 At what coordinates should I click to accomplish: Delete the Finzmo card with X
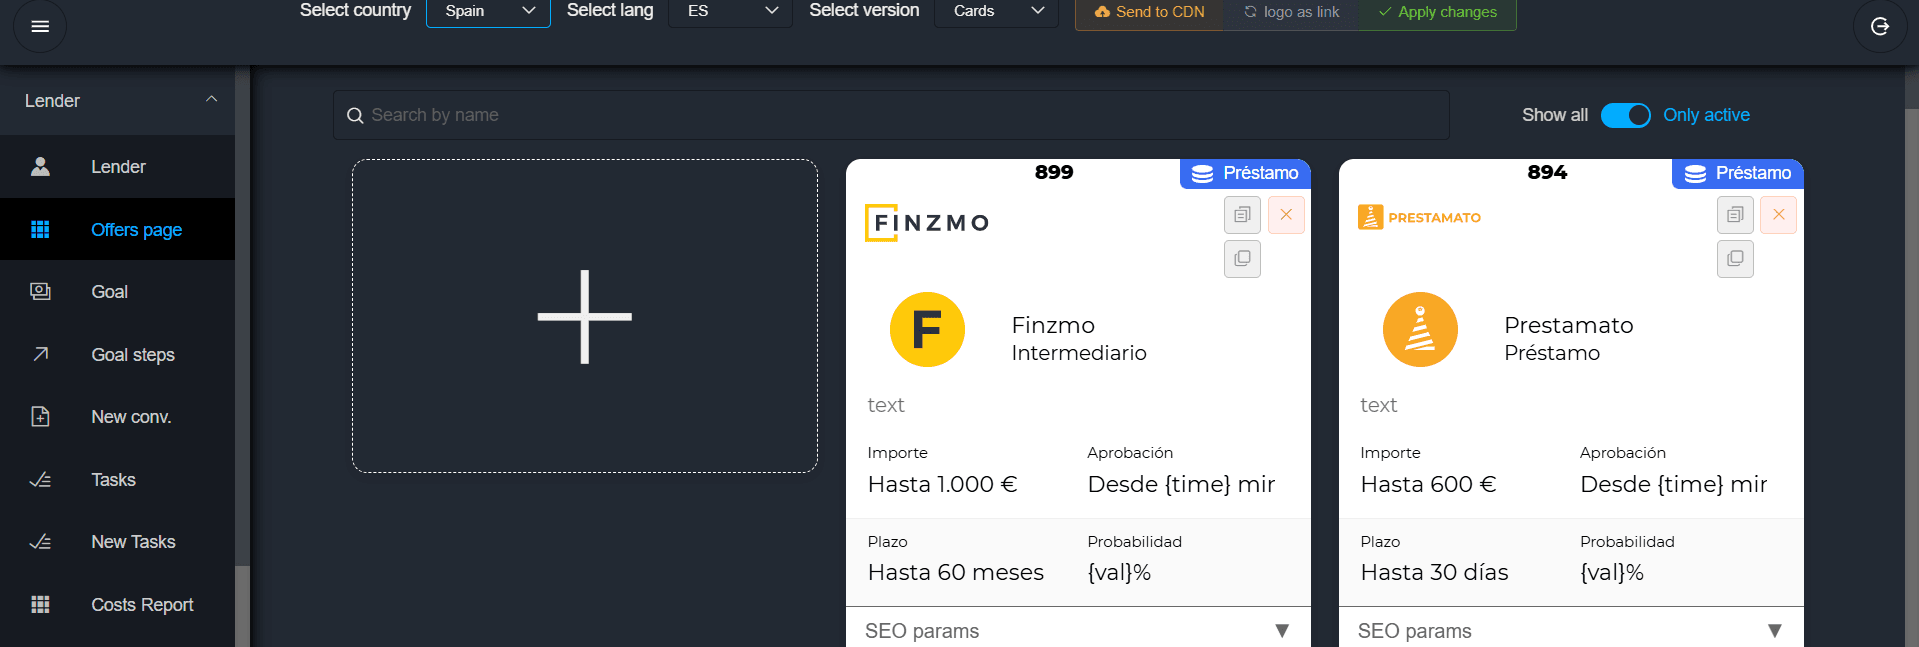click(x=1286, y=215)
